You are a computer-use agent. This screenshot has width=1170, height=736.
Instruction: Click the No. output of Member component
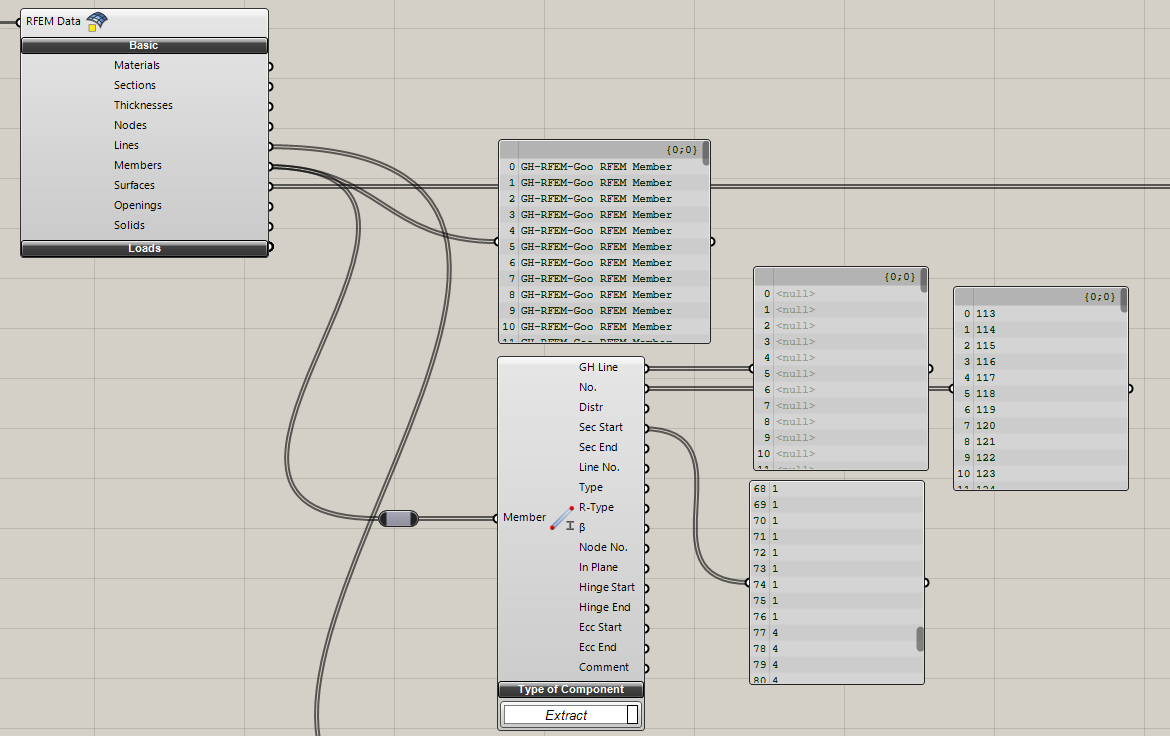(588, 387)
